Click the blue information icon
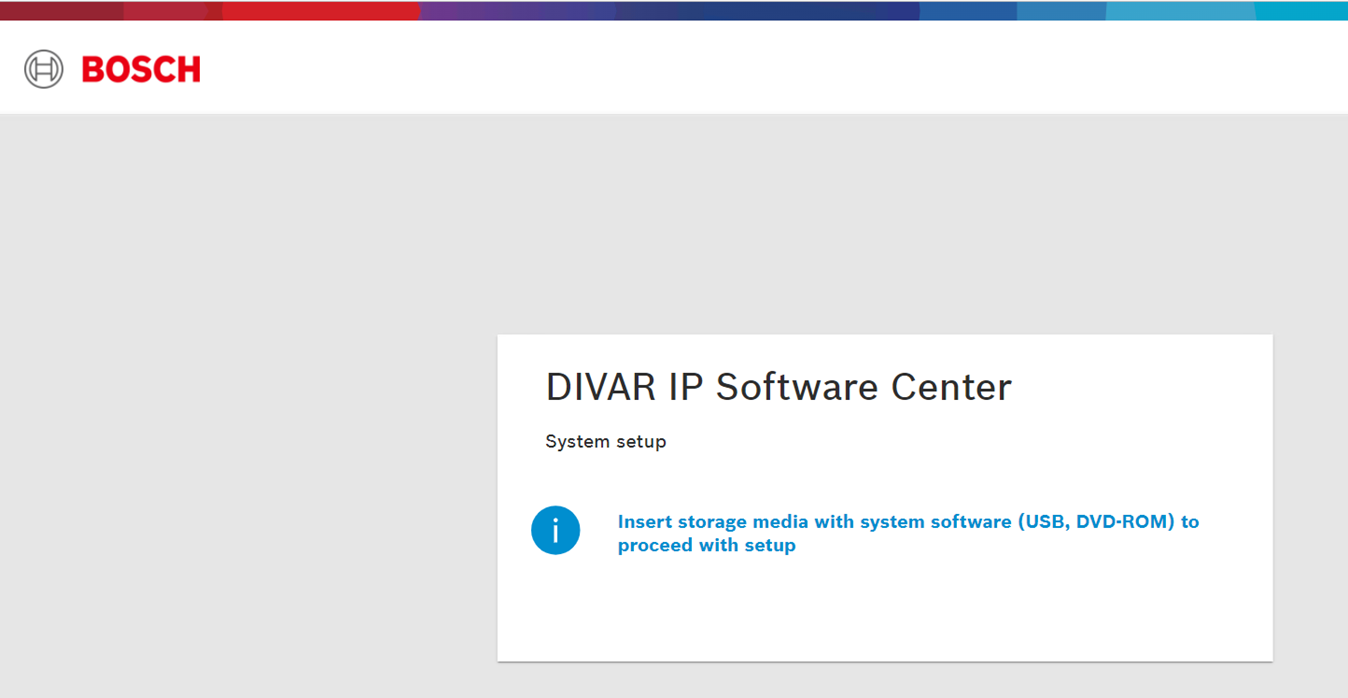The height and width of the screenshot is (698, 1348). pyautogui.click(x=556, y=530)
